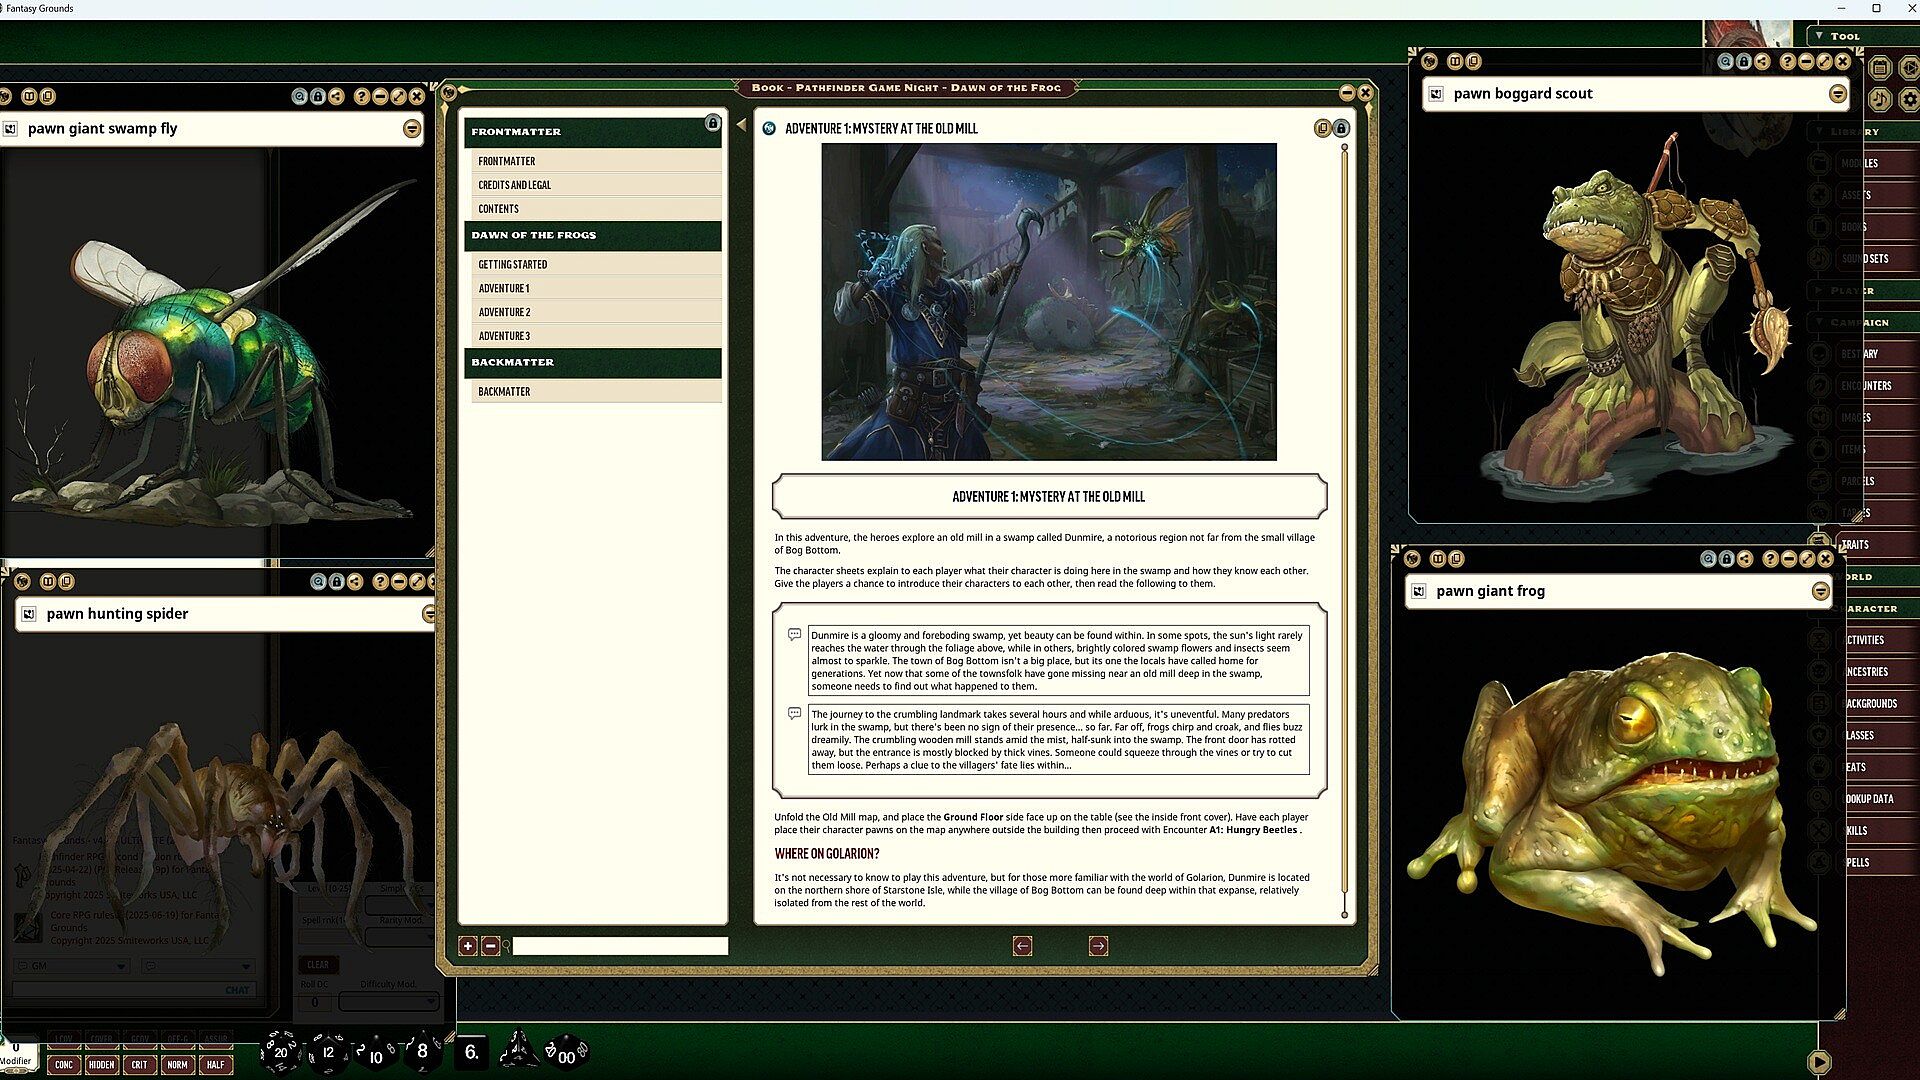Expand all book index sections

(x=467, y=946)
